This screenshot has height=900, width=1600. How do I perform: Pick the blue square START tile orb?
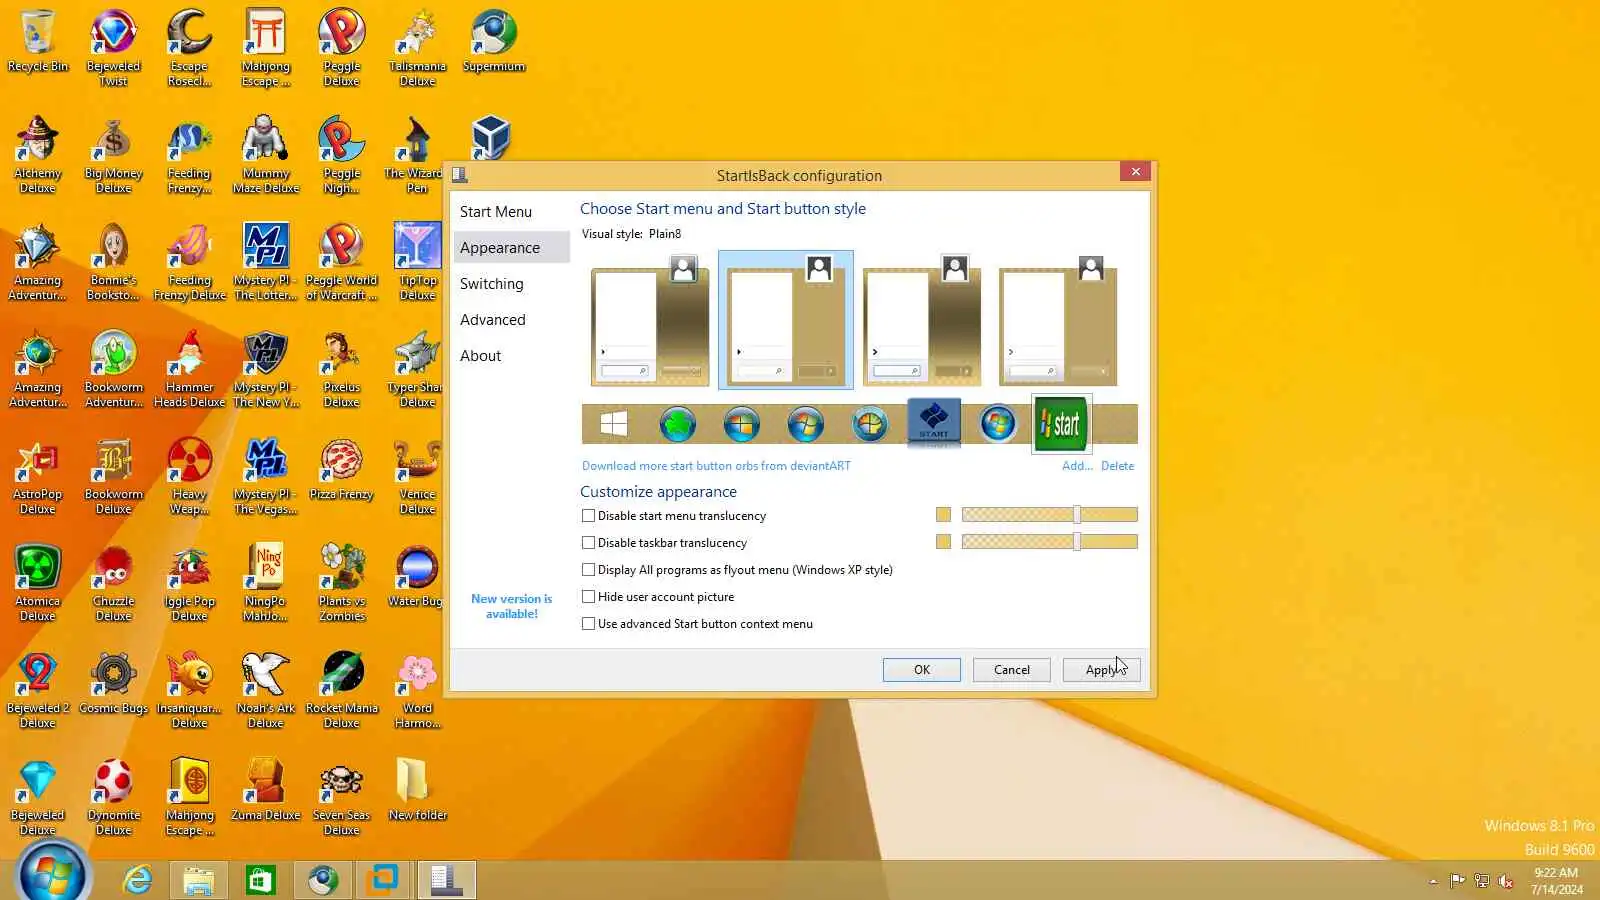[934, 421]
